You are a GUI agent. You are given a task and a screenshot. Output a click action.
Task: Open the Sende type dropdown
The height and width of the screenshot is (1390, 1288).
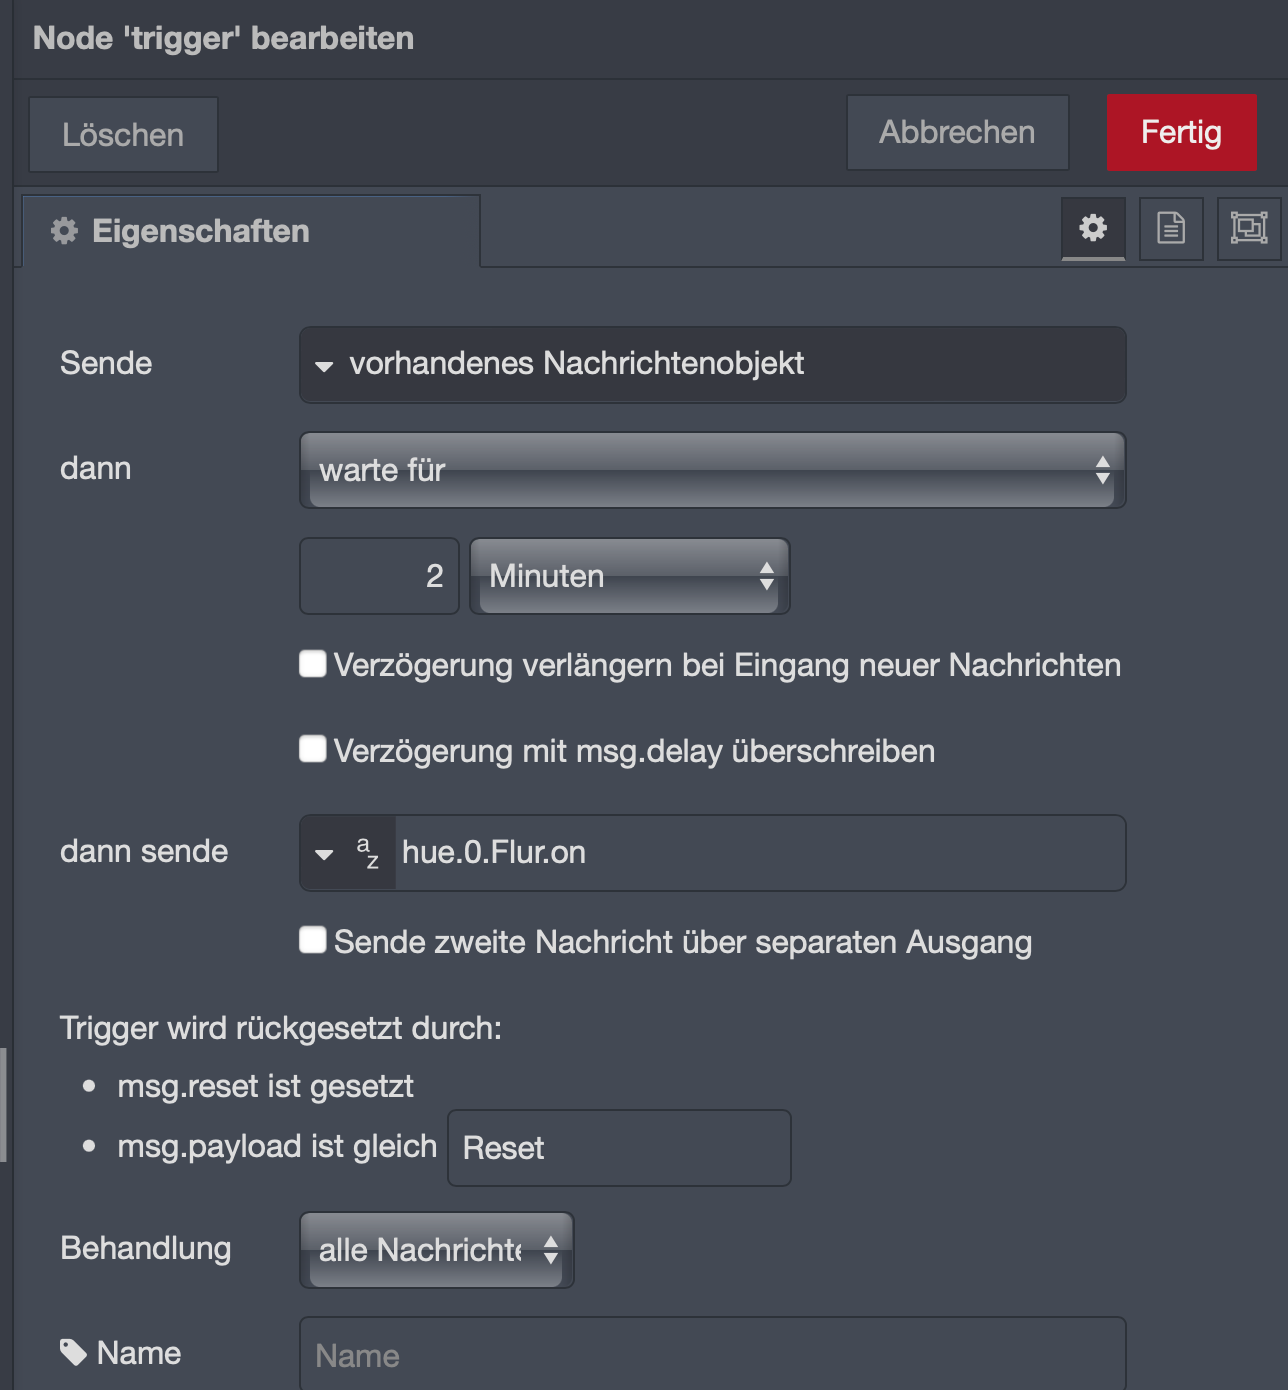713,364
